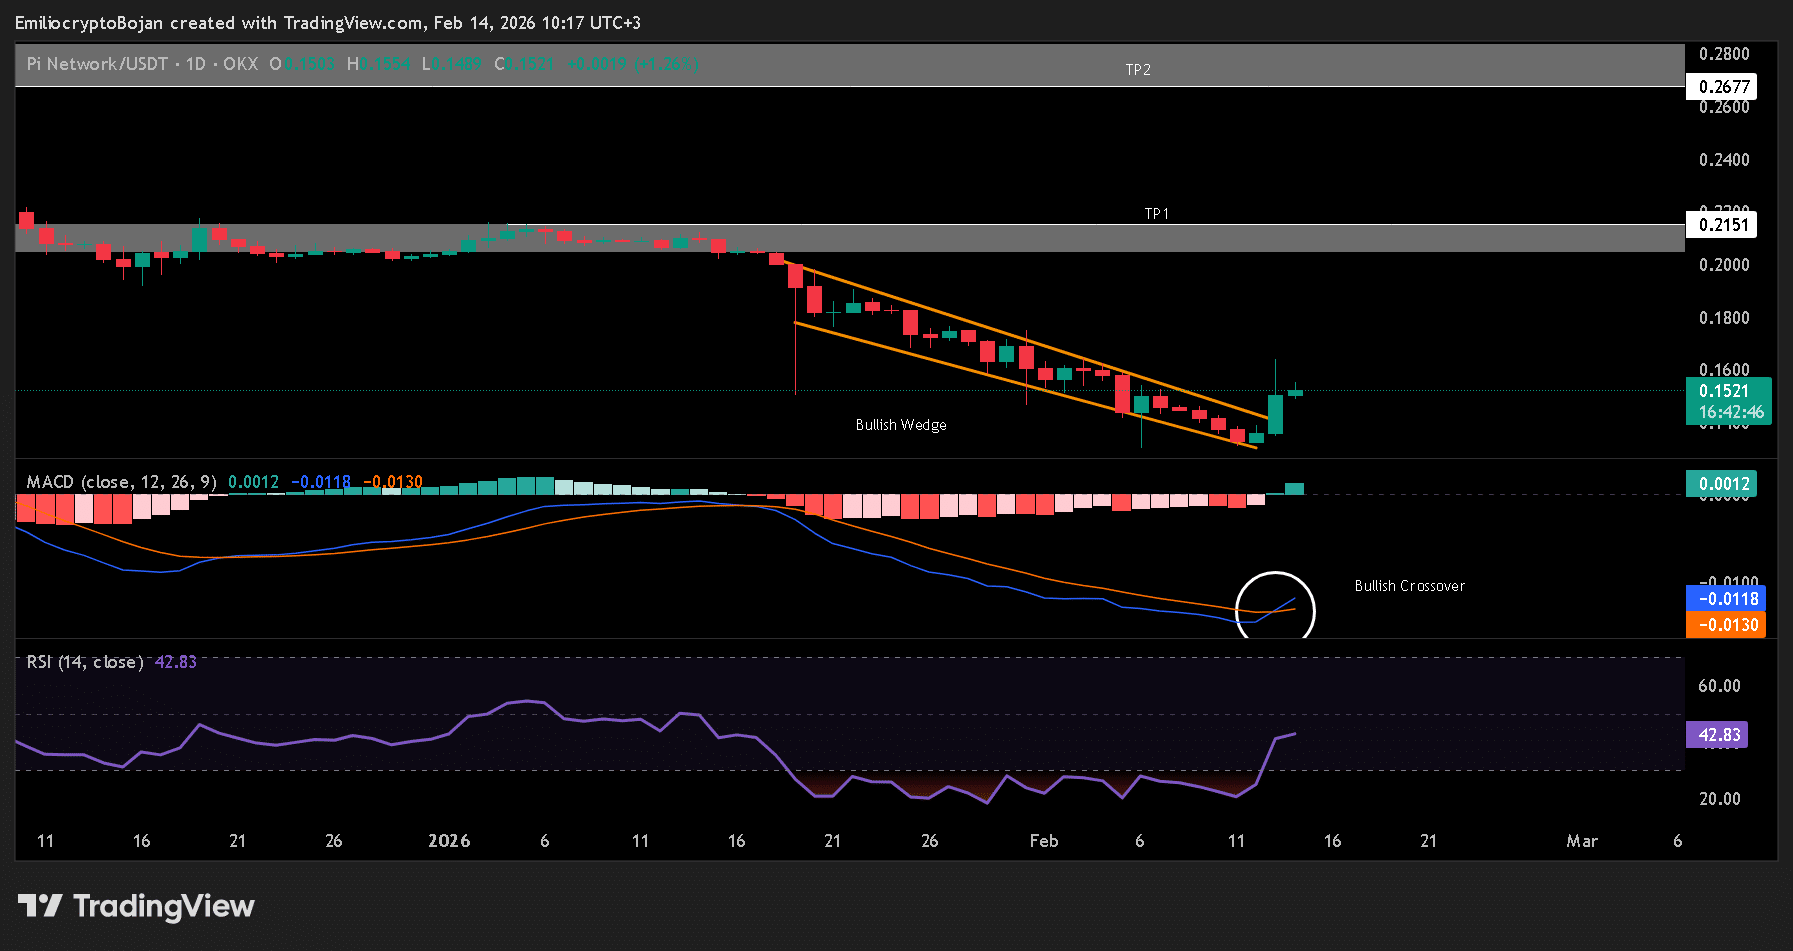Click the green 0.1521 current price tag
Image resolution: width=1793 pixels, height=951 pixels.
pos(1727,400)
